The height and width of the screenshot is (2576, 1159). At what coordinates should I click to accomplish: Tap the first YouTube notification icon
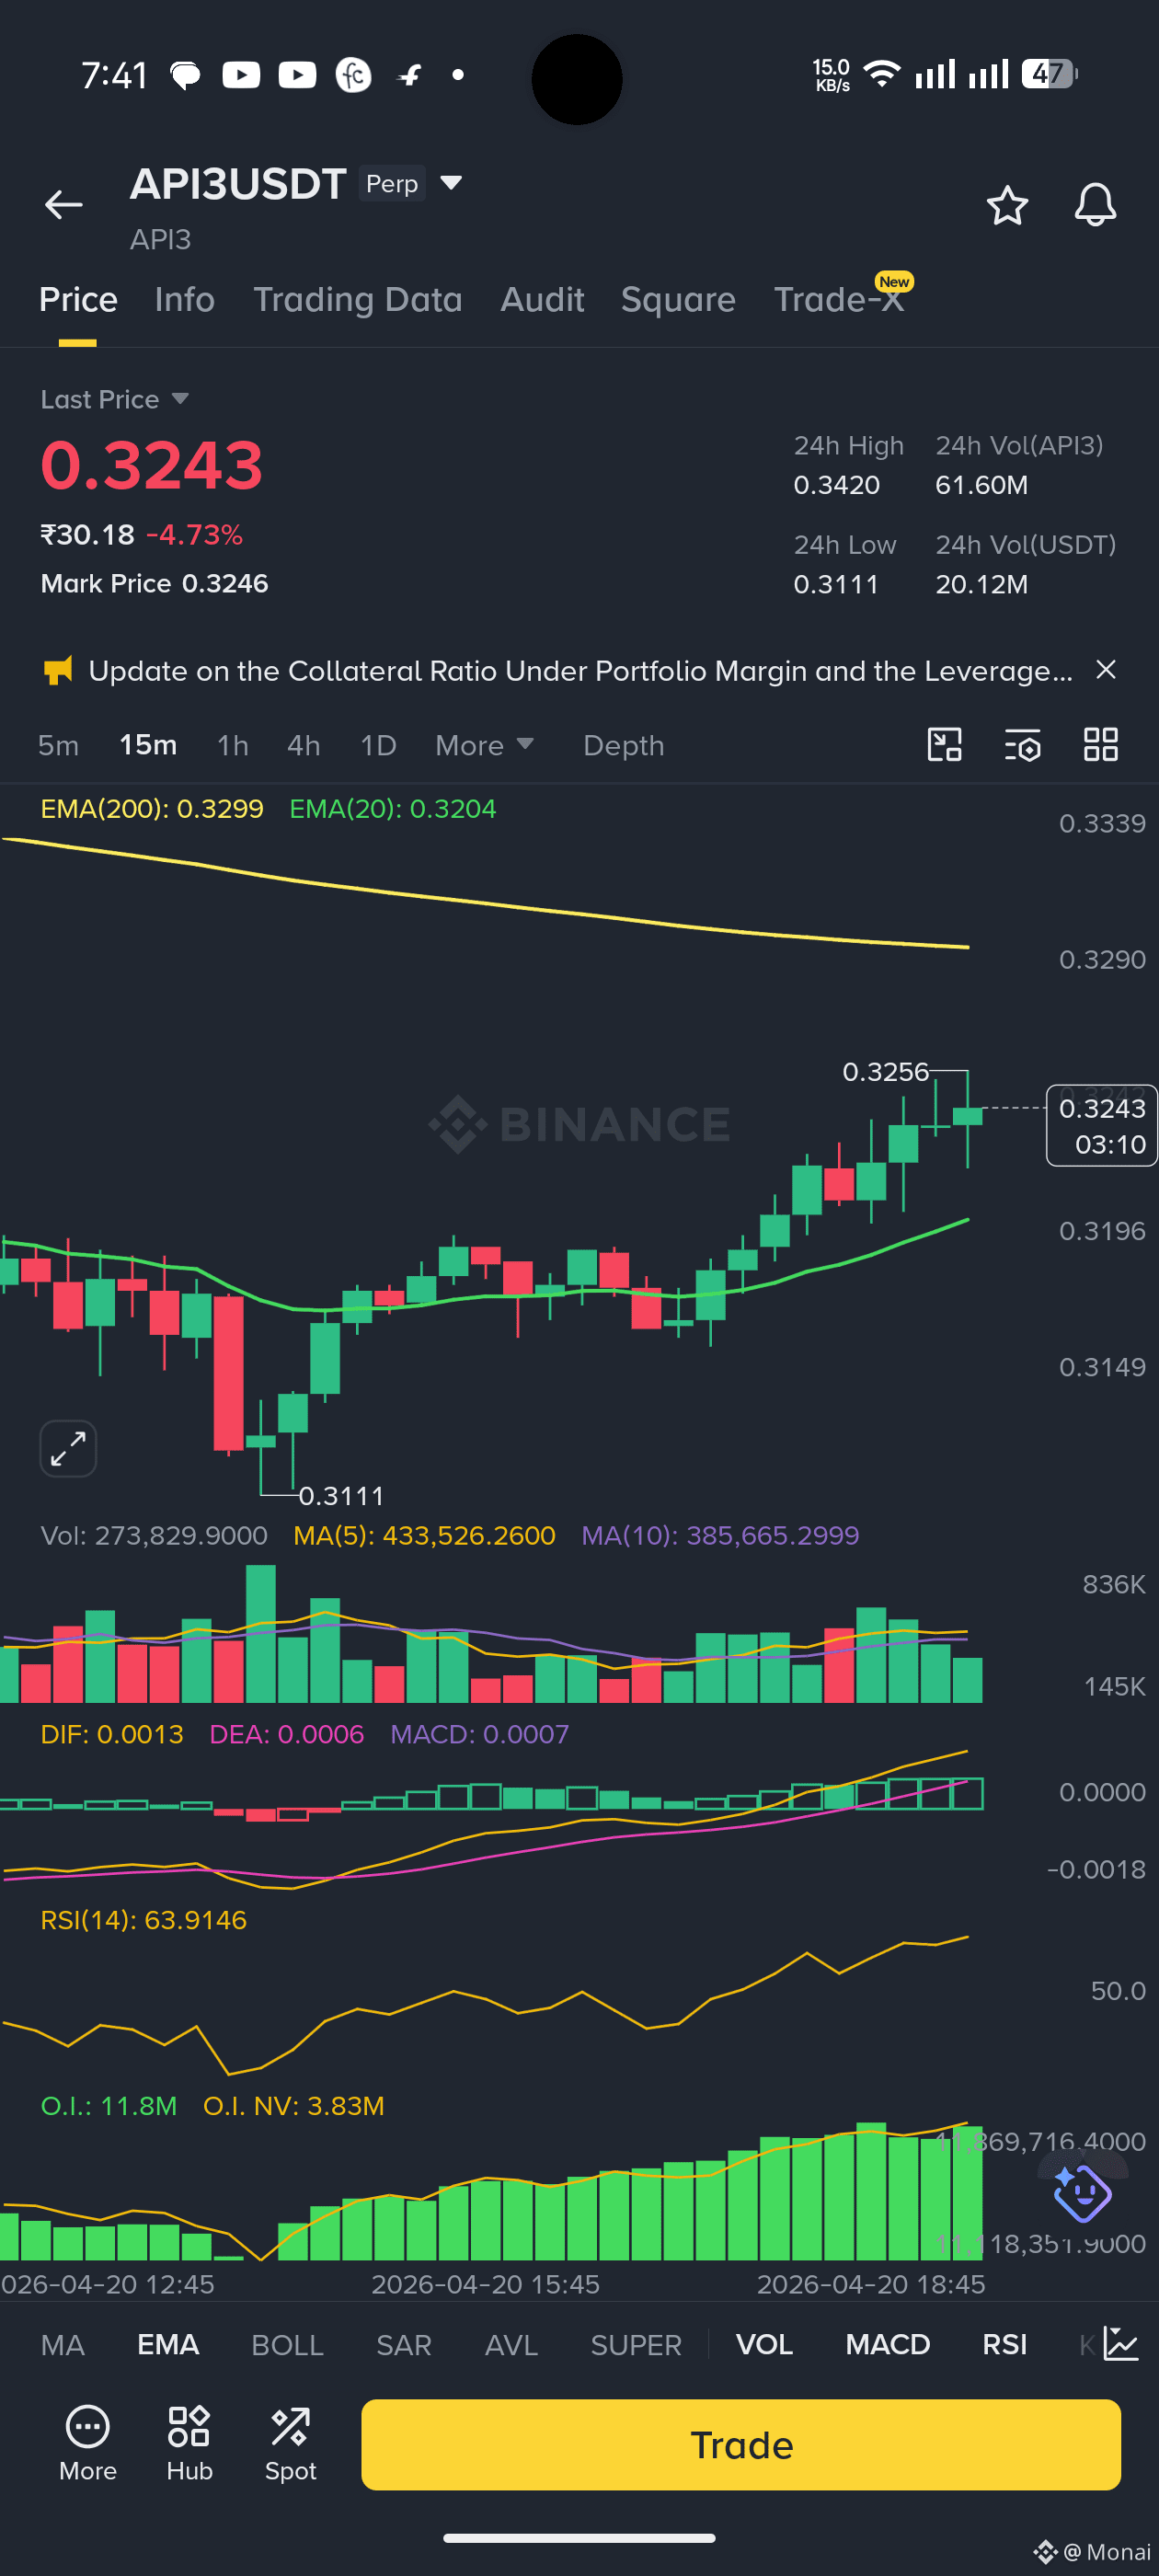click(x=241, y=75)
